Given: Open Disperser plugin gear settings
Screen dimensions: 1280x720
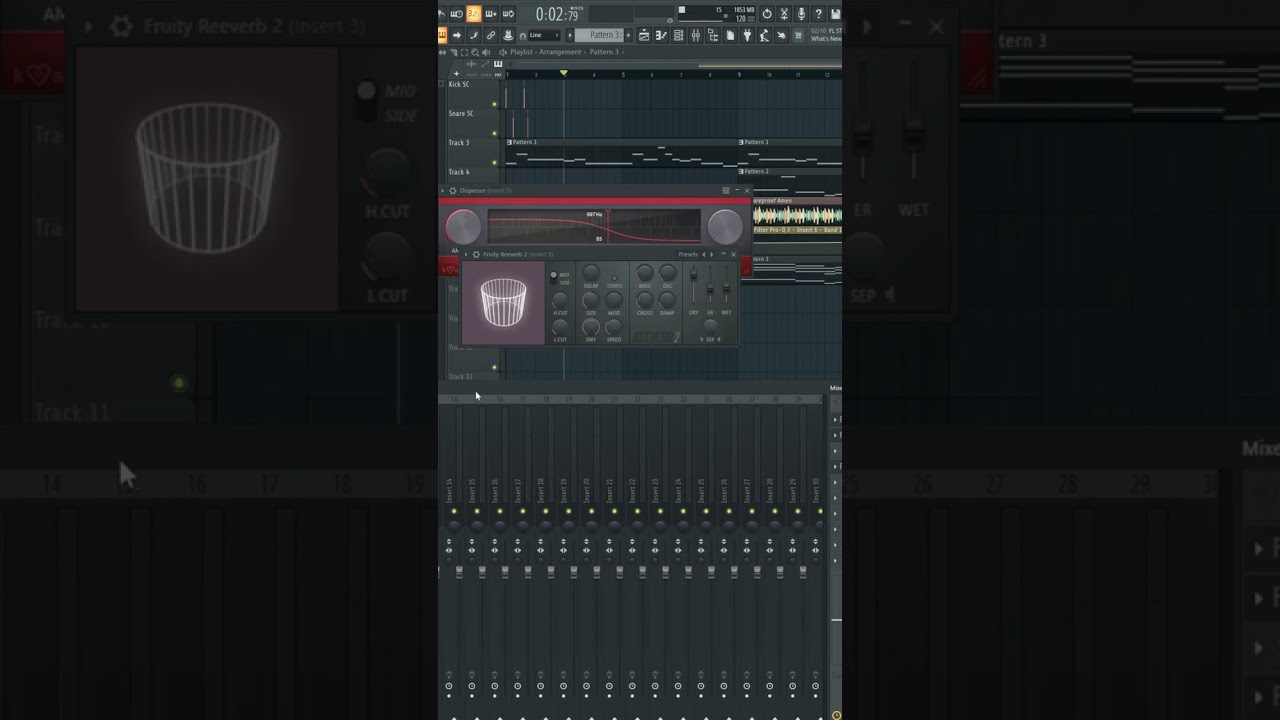Looking at the screenshot, I should 453,191.
